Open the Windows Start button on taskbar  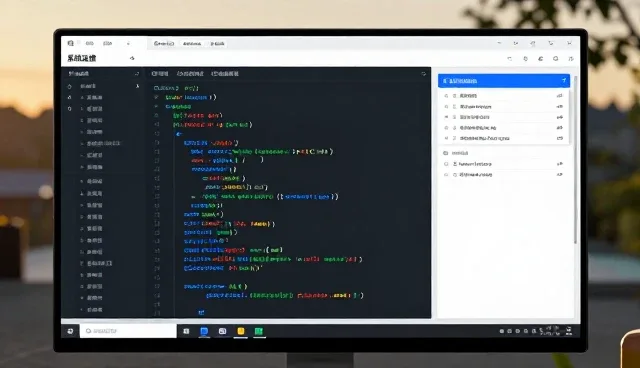point(70,331)
